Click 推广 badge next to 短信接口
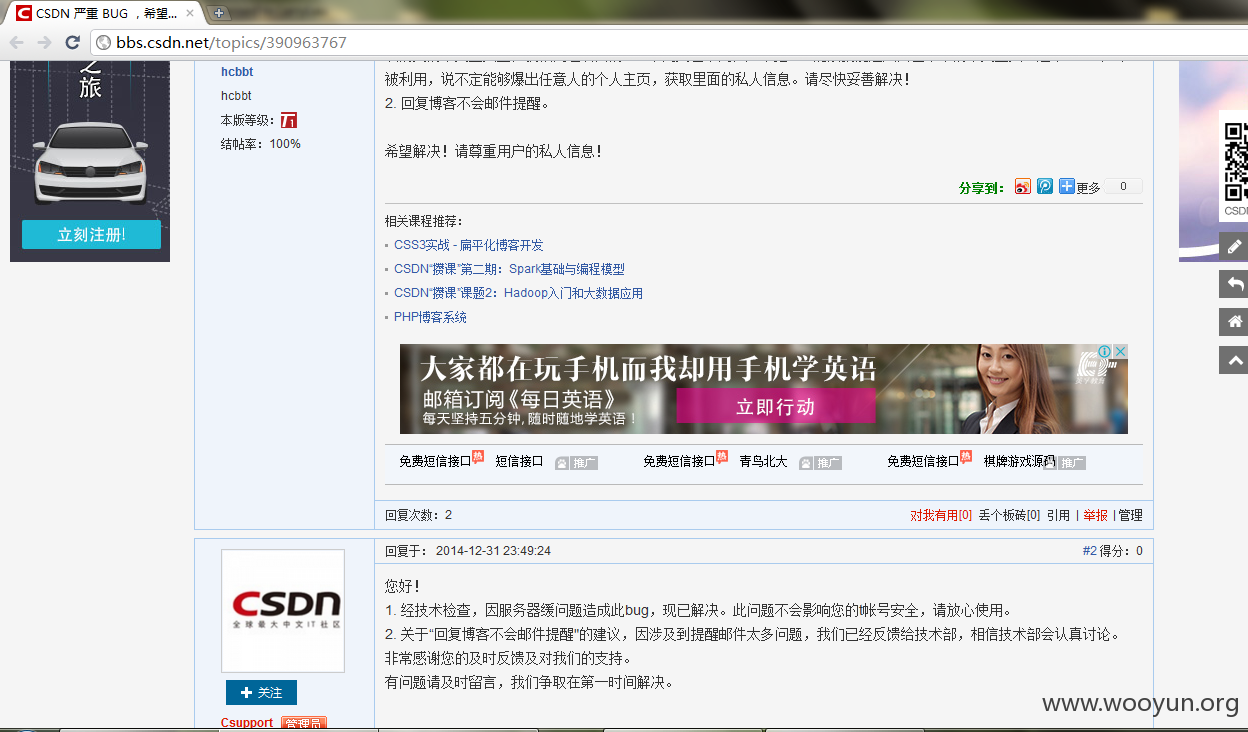 pos(577,463)
